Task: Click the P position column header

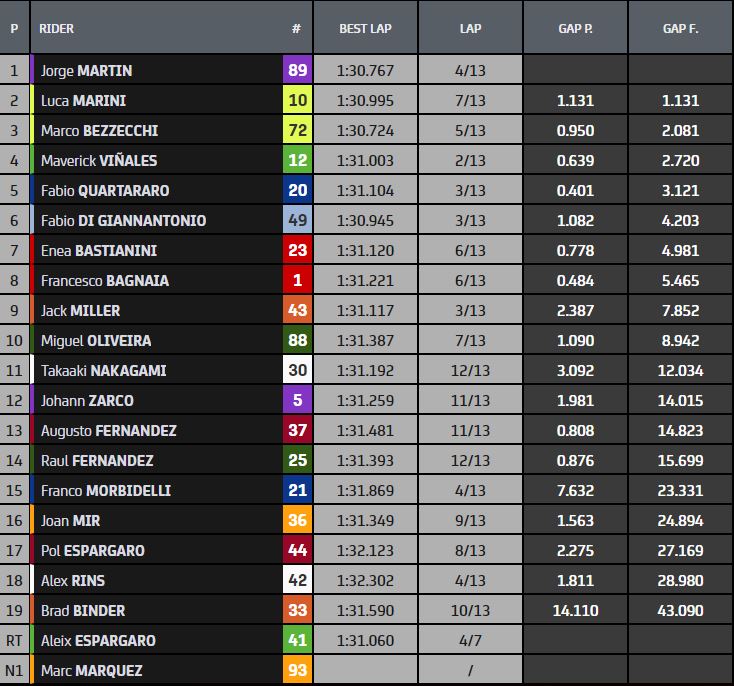Action: [14, 28]
